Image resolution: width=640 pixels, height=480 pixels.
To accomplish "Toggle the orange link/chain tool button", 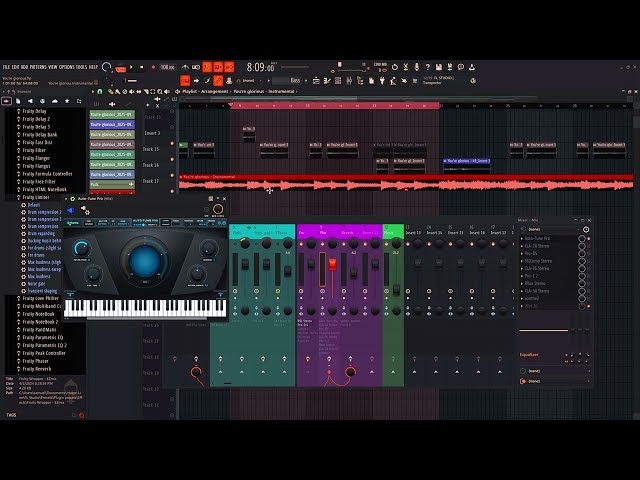I will 218,81.
